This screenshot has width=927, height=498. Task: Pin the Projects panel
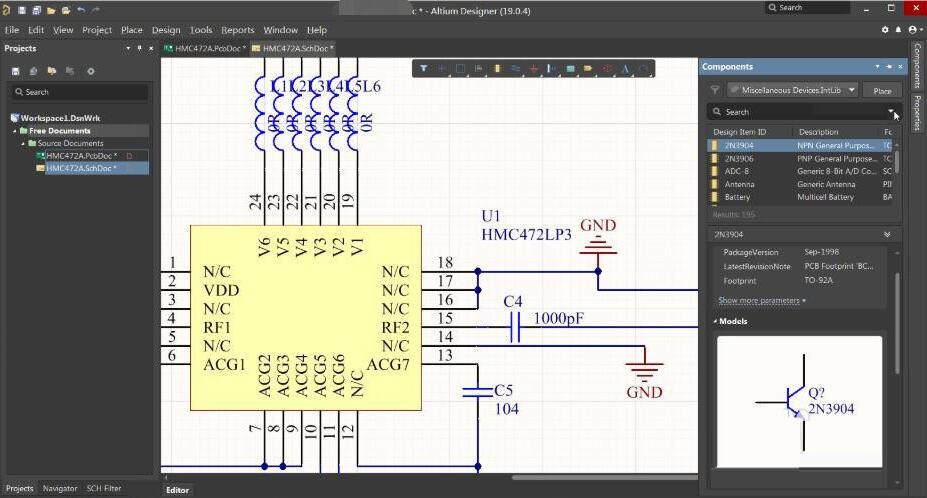point(140,48)
